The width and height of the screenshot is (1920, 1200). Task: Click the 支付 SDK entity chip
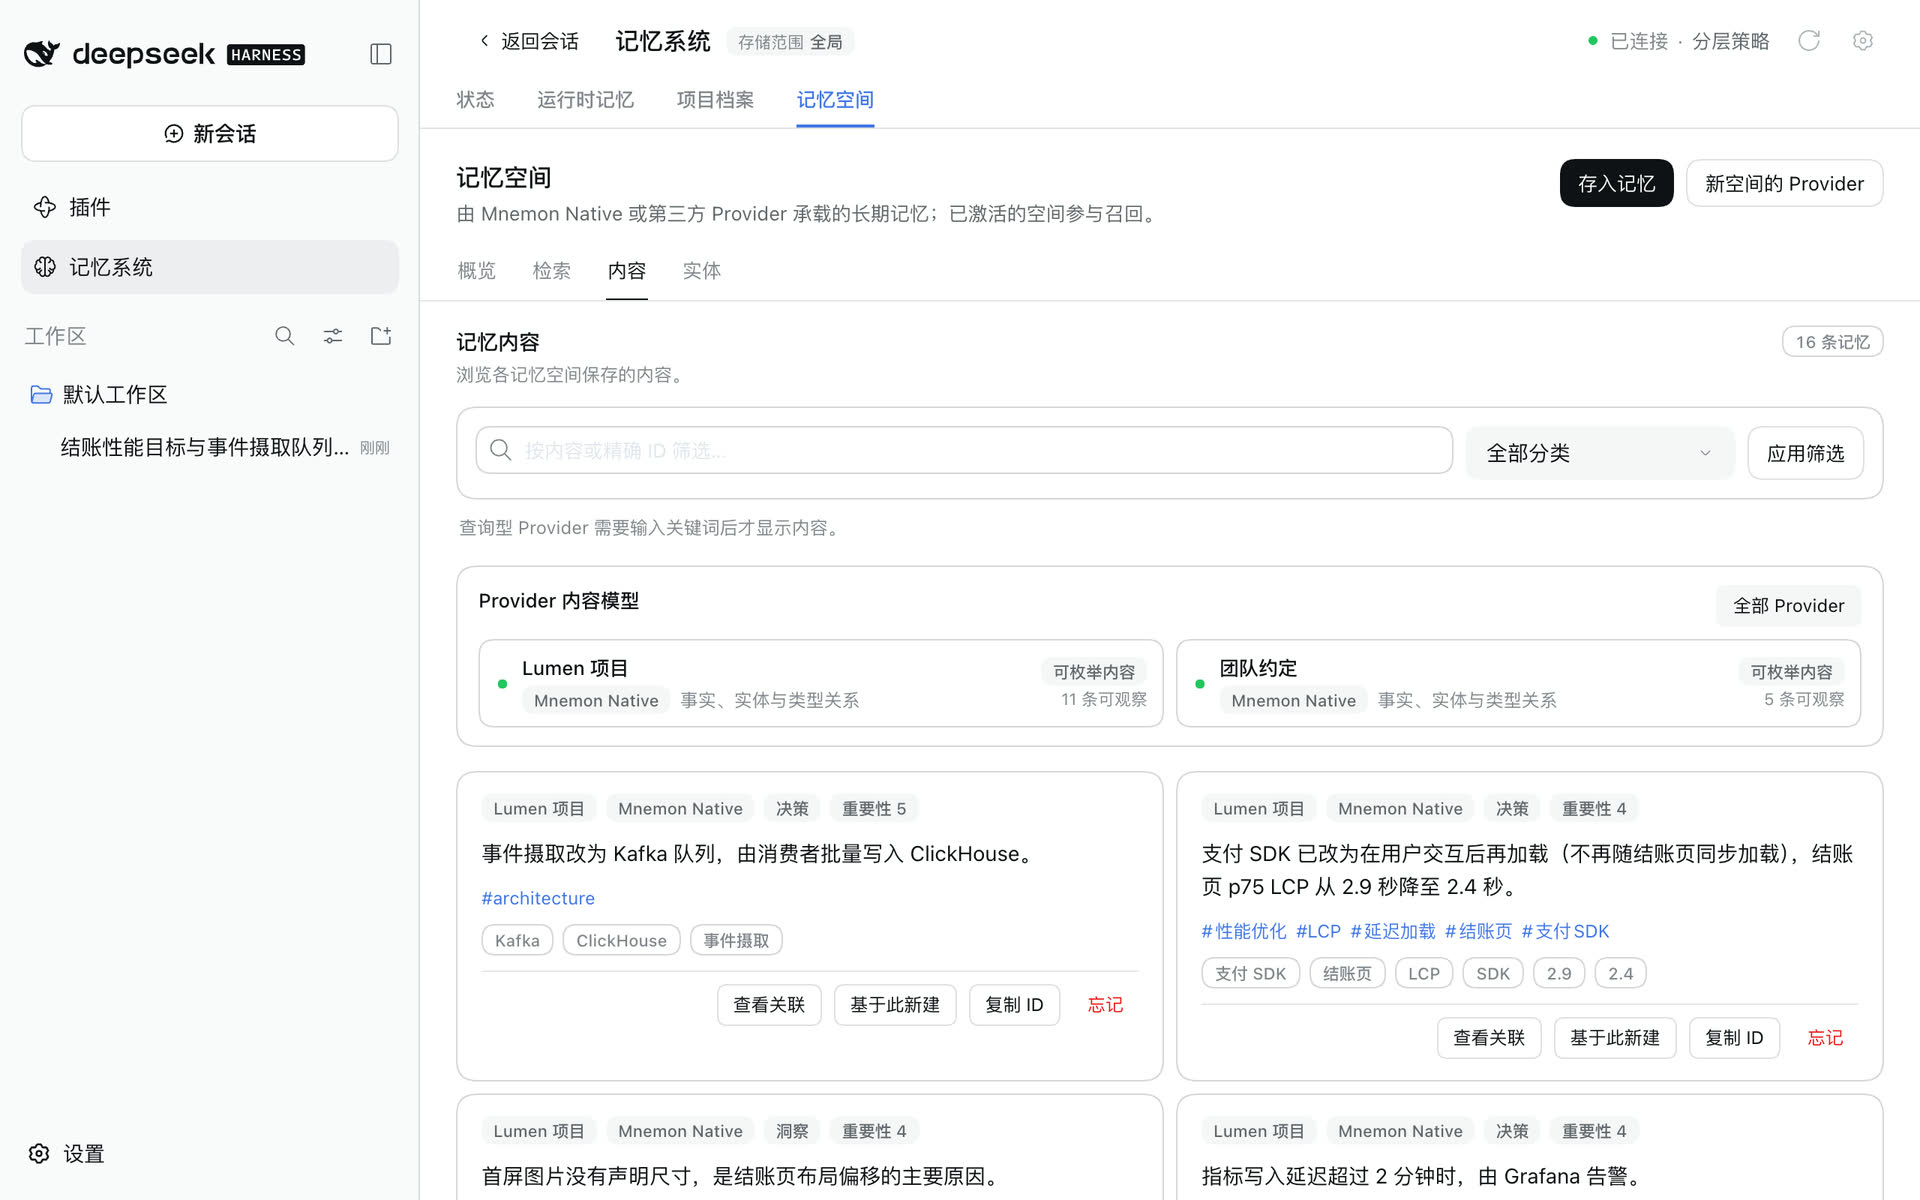[x=1250, y=973]
